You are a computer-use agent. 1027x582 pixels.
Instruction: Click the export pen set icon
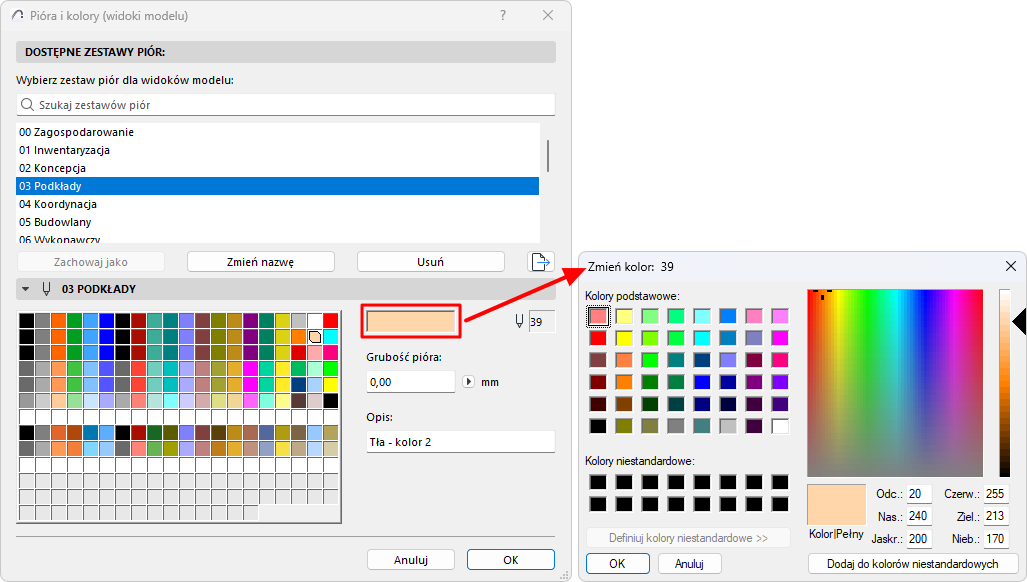(x=540, y=261)
